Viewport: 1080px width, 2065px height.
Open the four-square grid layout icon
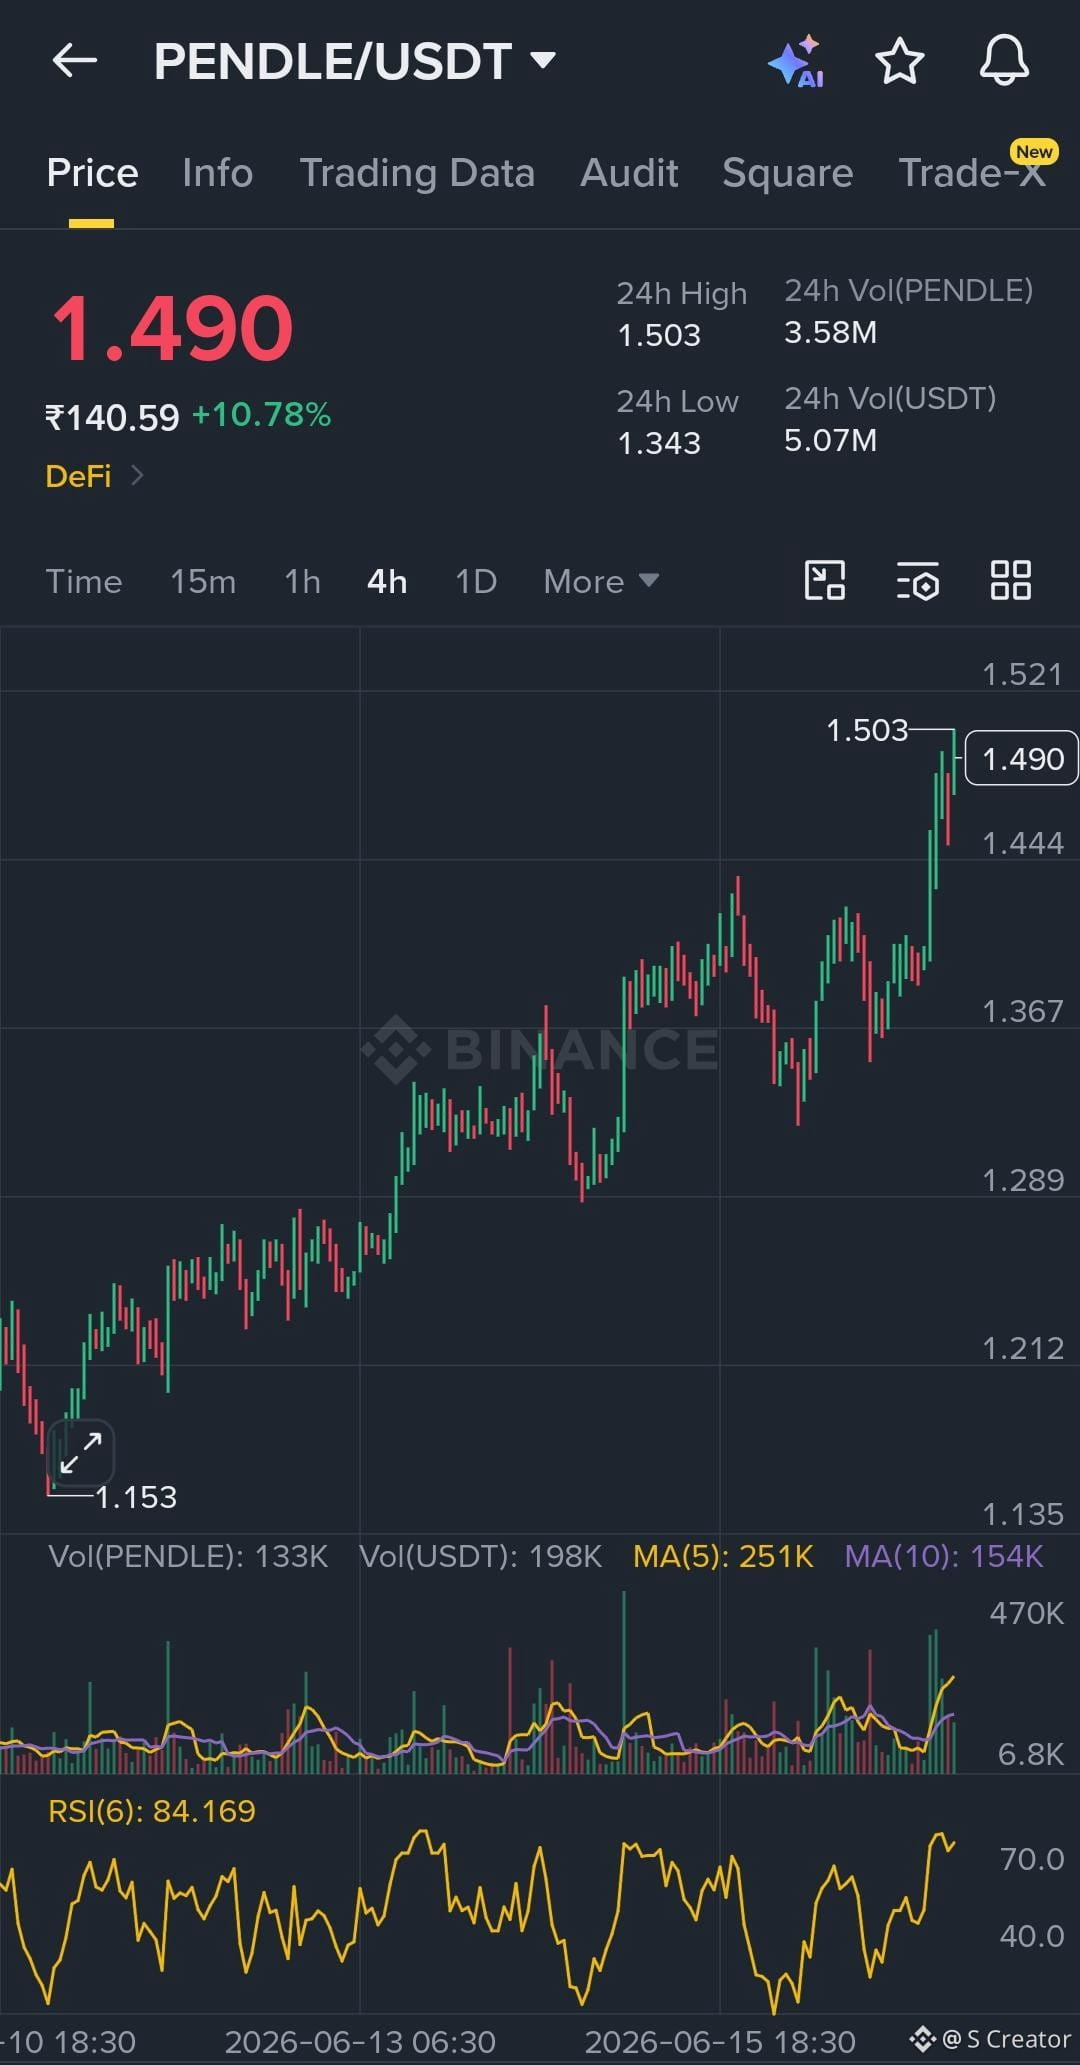pyautogui.click(x=1010, y=580)
